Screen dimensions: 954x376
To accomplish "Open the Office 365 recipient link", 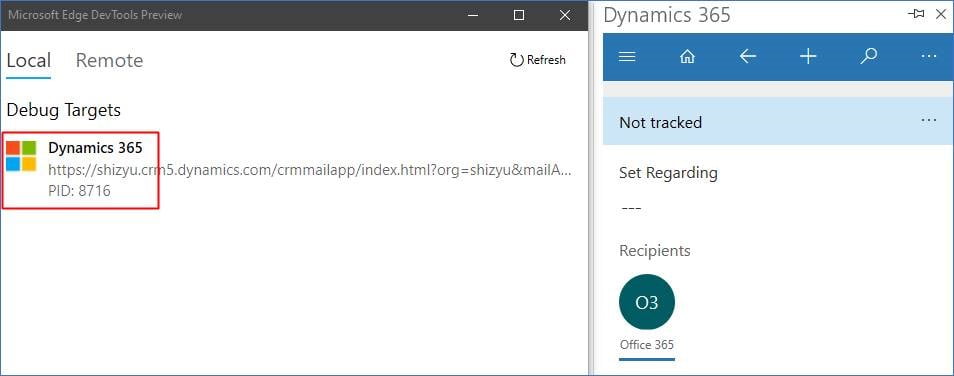I will coord(647,345).
